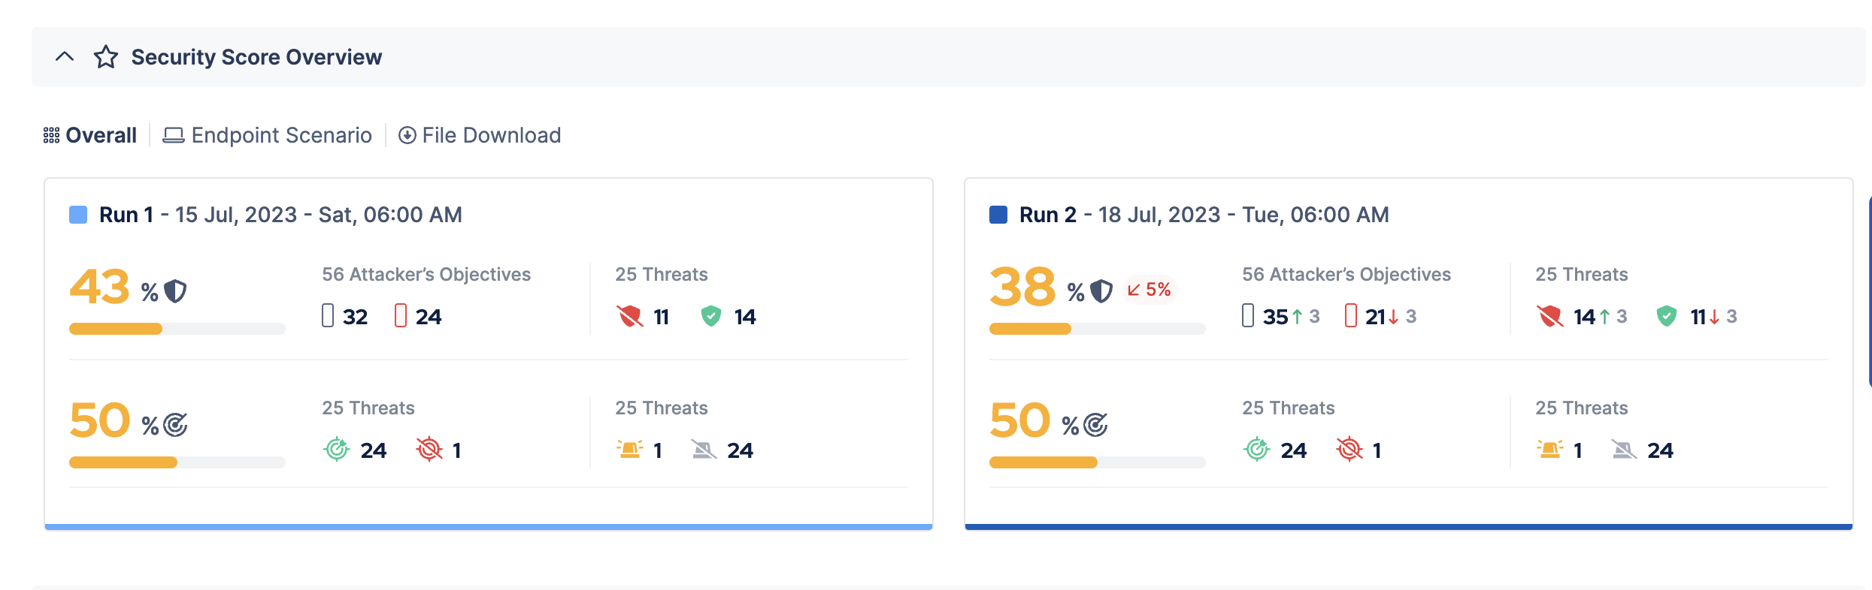The height and width of the screenshot is (590, 1872).
Task: Click Run 1 gray no-alert icon
Action: pos(704,450)
